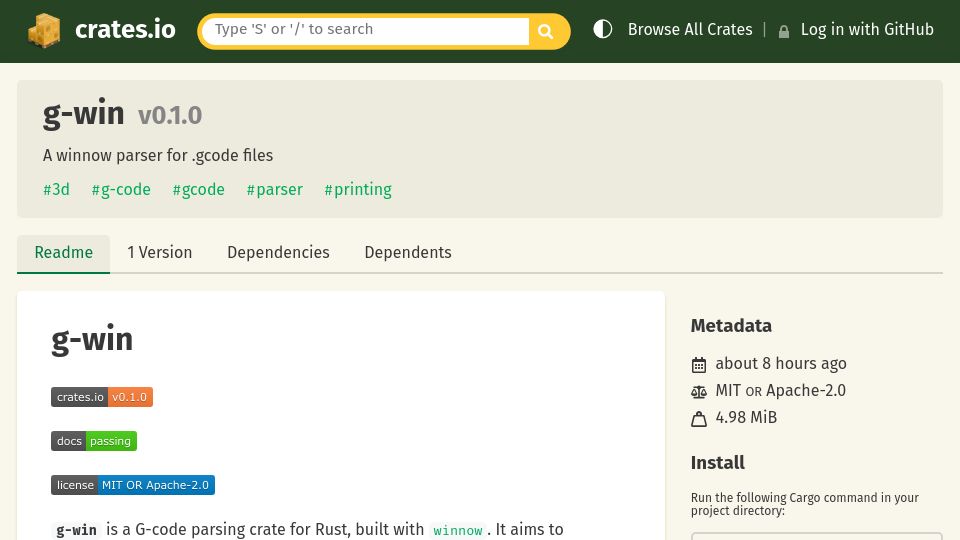Click the package weight icon beside 4.98 MiB
The height and width of the screenshot is (540, 960).
coord(699,419)
